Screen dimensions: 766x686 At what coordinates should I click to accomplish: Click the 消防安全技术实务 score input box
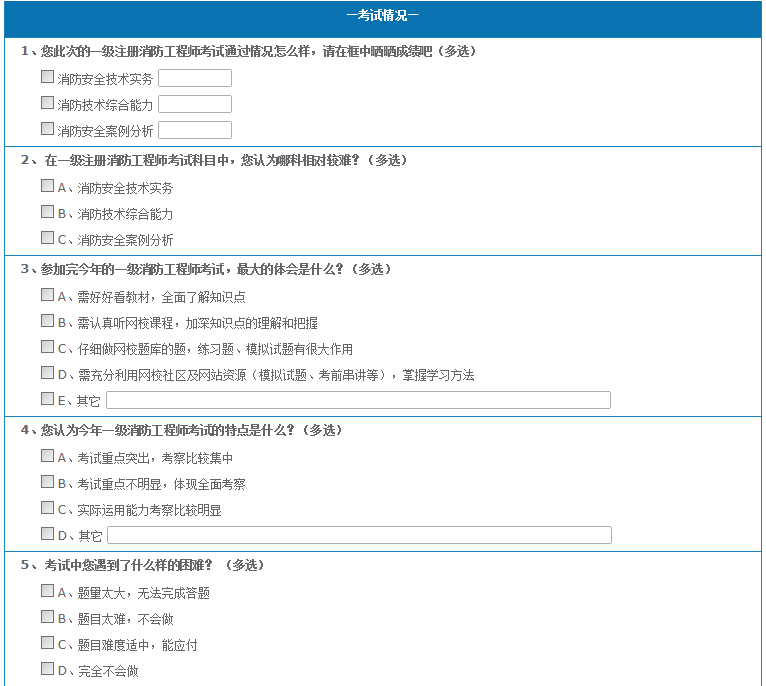point(195,78)
